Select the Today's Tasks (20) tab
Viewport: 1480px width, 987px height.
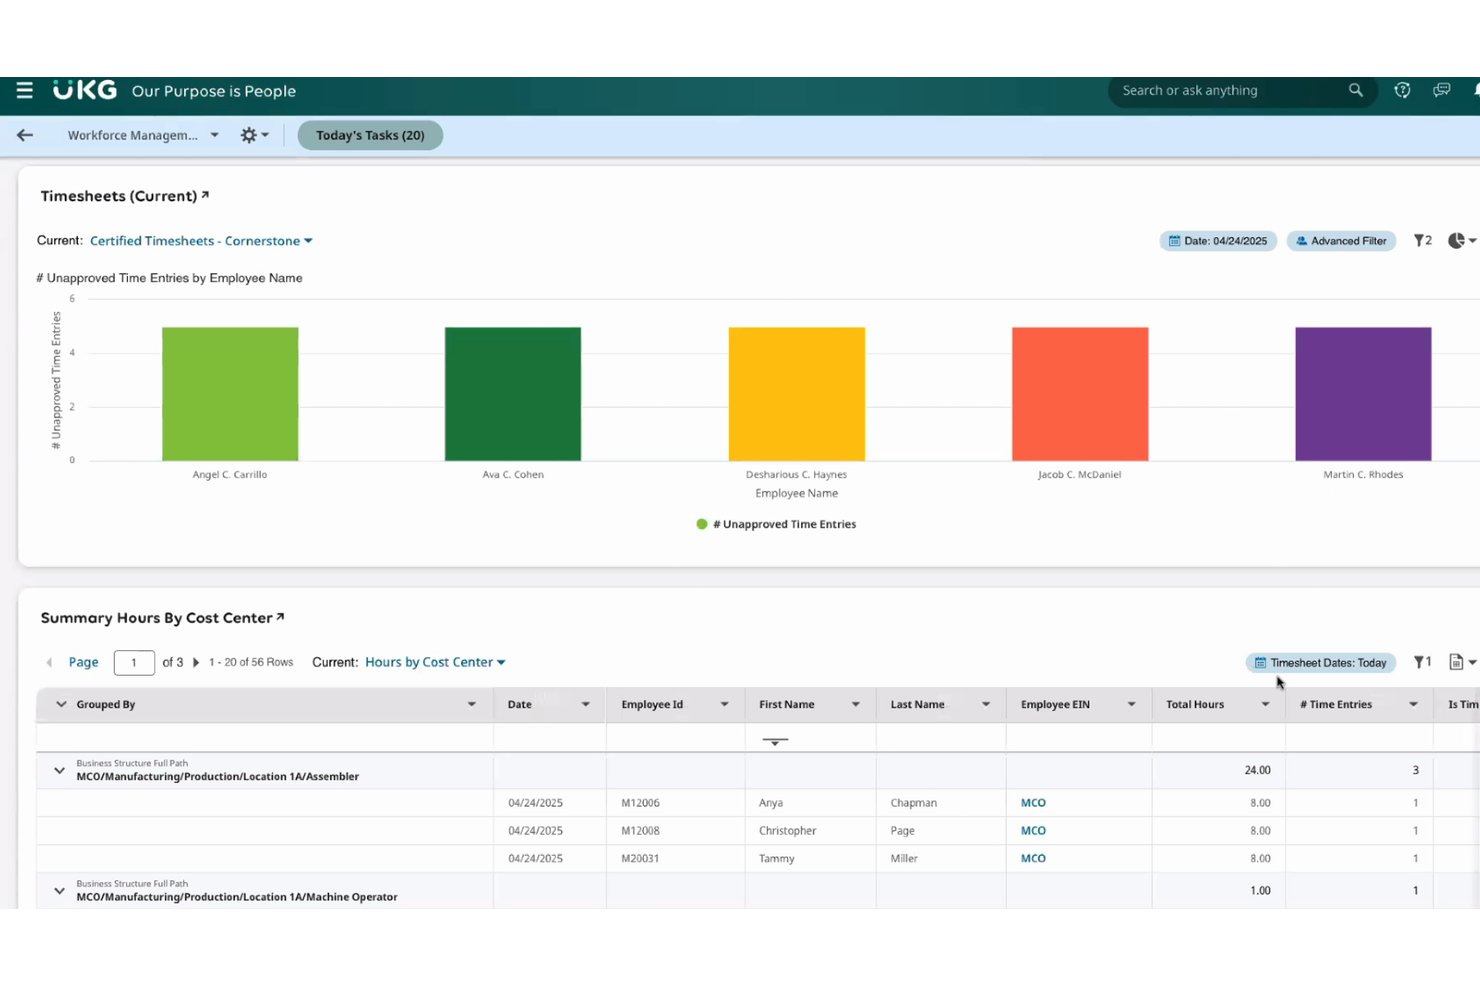tap(370, 135)
